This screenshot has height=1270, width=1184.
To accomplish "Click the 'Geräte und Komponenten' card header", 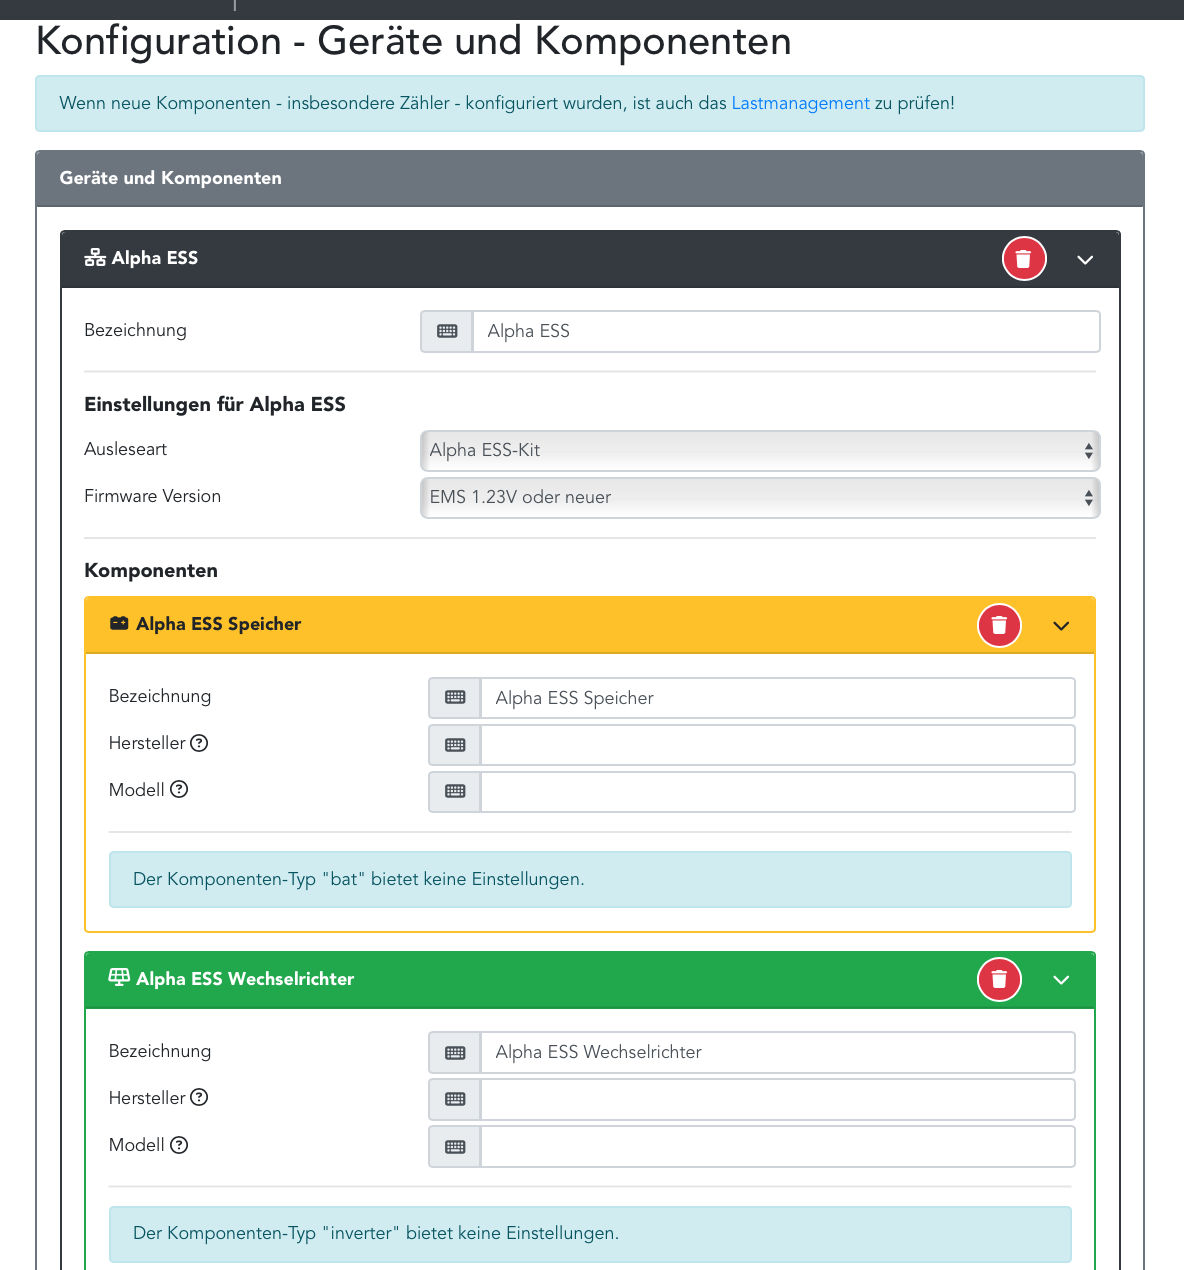I will pos(590,178).
